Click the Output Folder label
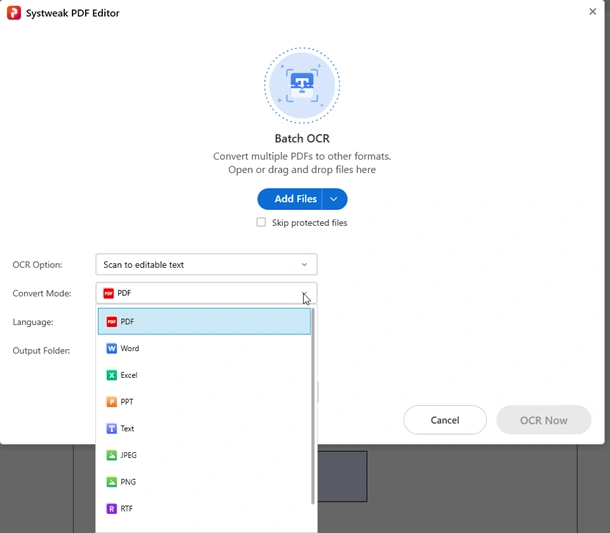 tap(41, 351)
